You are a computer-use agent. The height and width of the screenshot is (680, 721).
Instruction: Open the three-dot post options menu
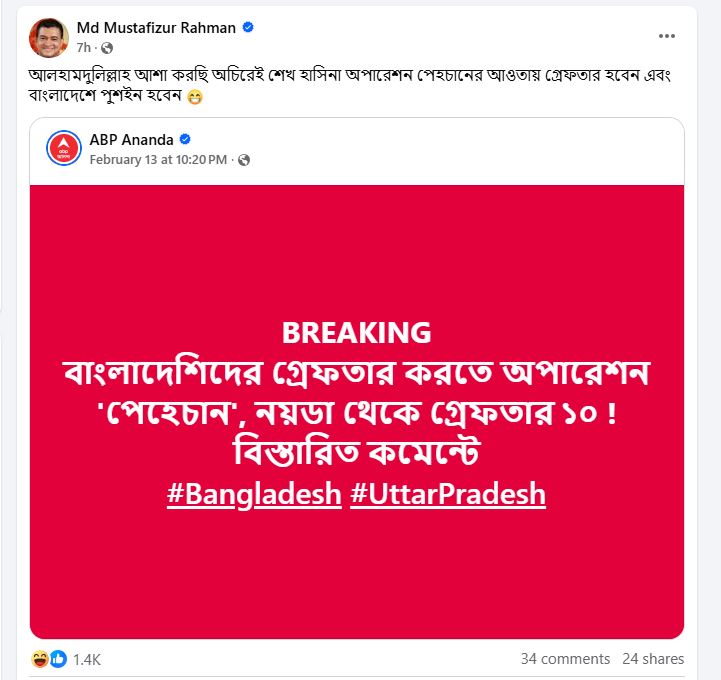coord(667,36)
